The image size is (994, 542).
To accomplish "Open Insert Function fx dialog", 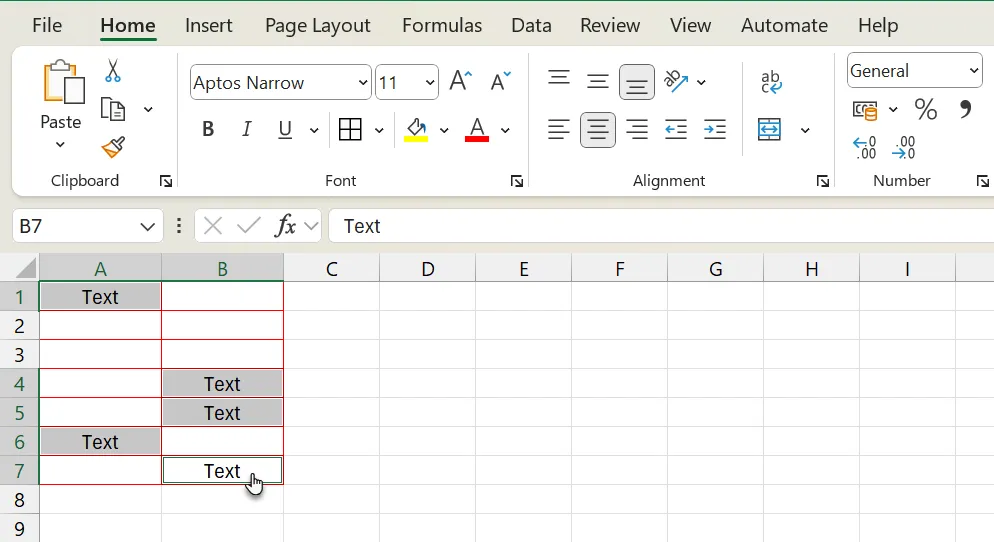I will pos(286,226).
